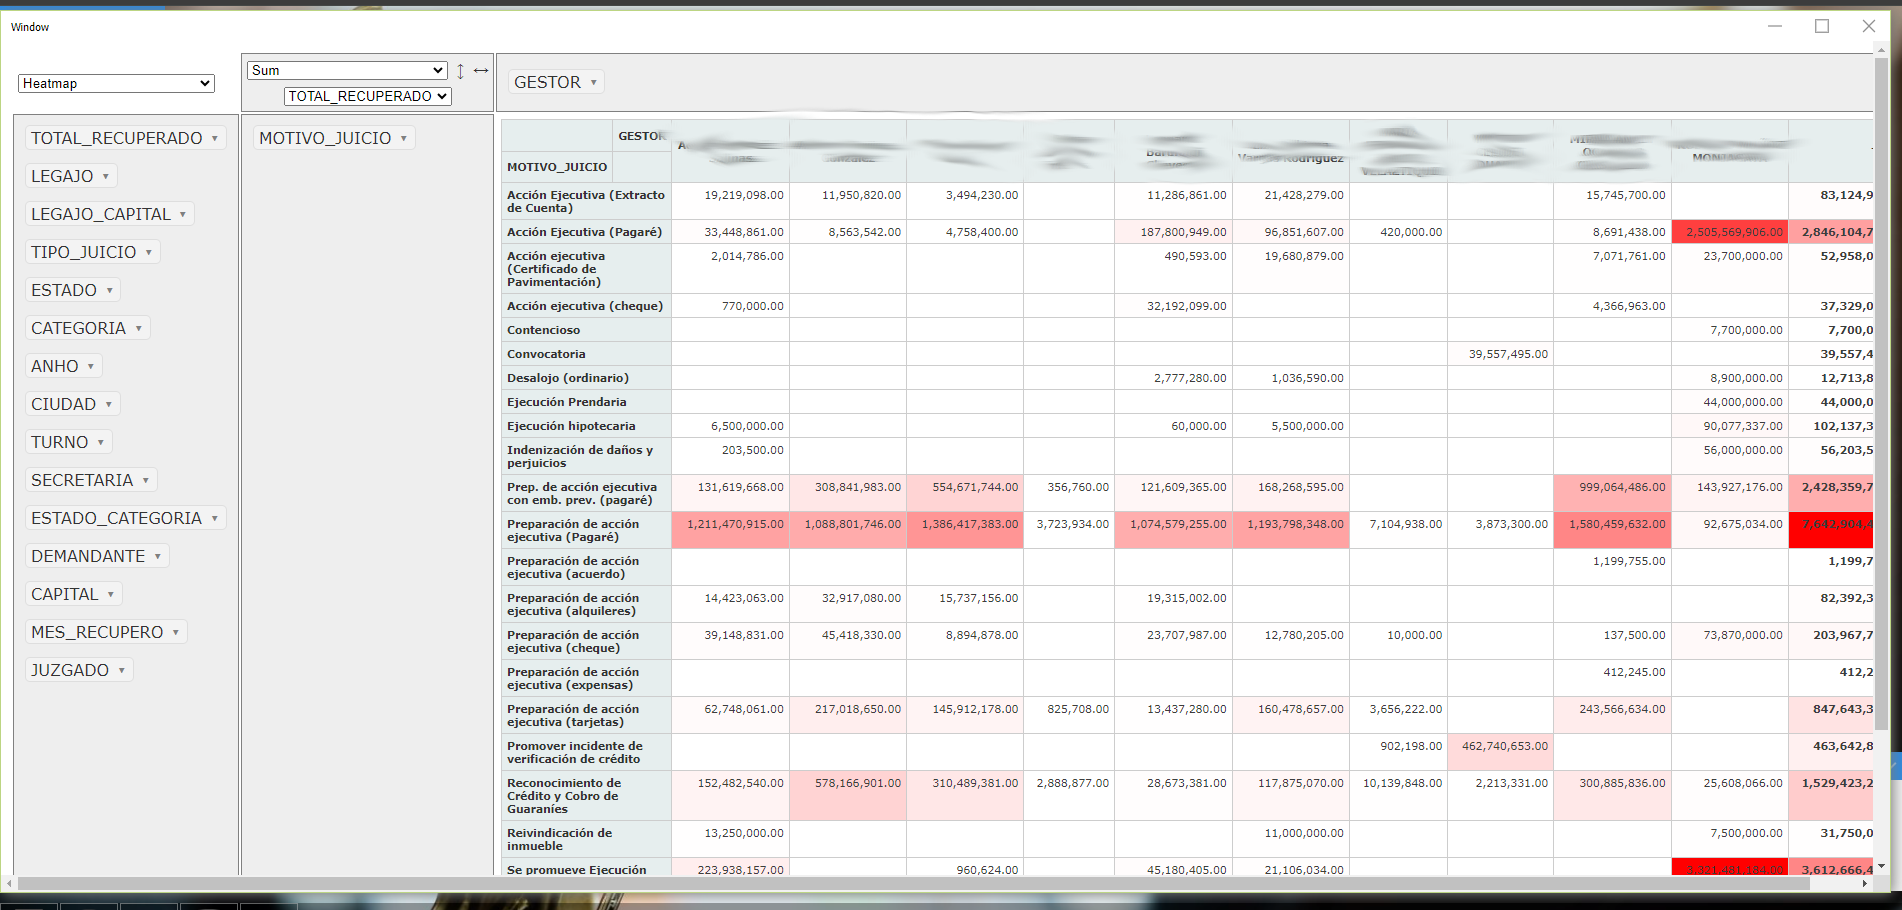Click the MES_RECUPERO field chip
Image resolution: width=1902 pixels, height=910 pixels.
[x=97, y=633]
